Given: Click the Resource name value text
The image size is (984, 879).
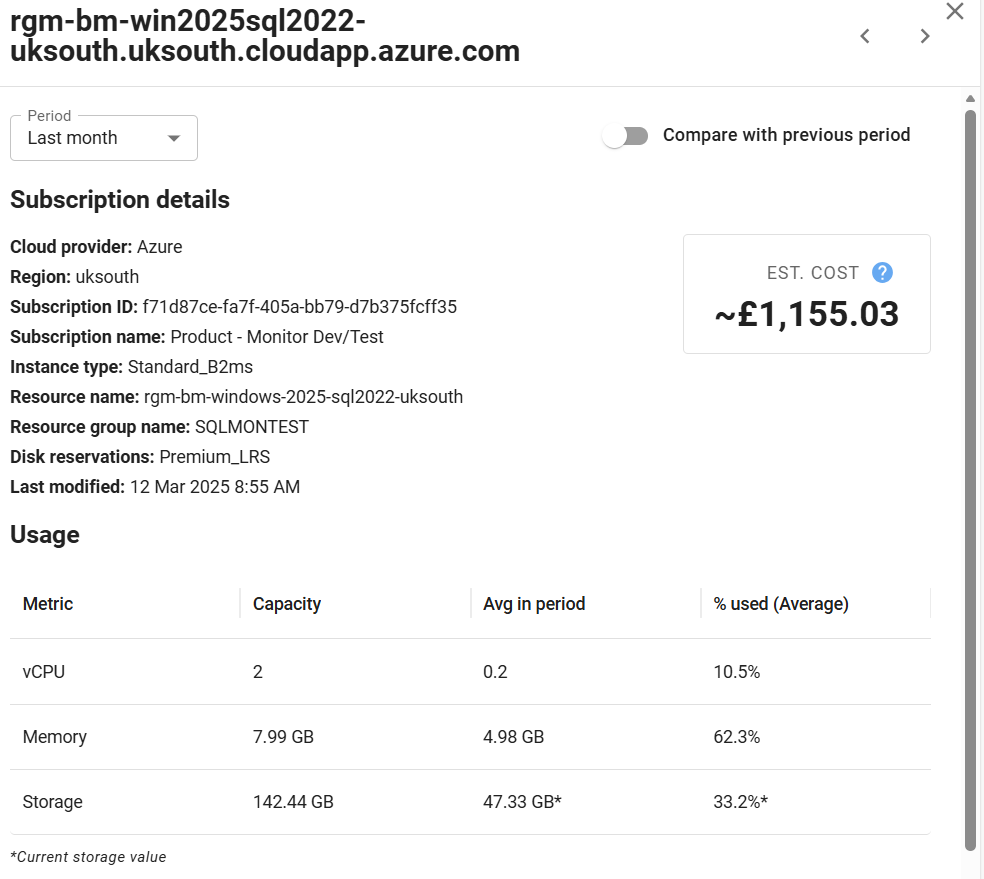Looking at the screenshot, I should click(303, 397).
